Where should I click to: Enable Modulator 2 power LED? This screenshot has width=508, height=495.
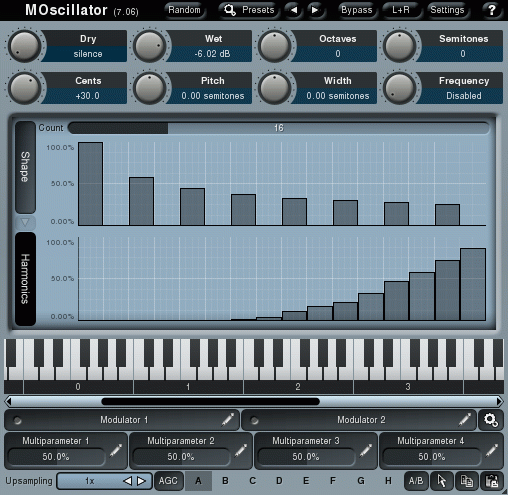click(254, 421)
